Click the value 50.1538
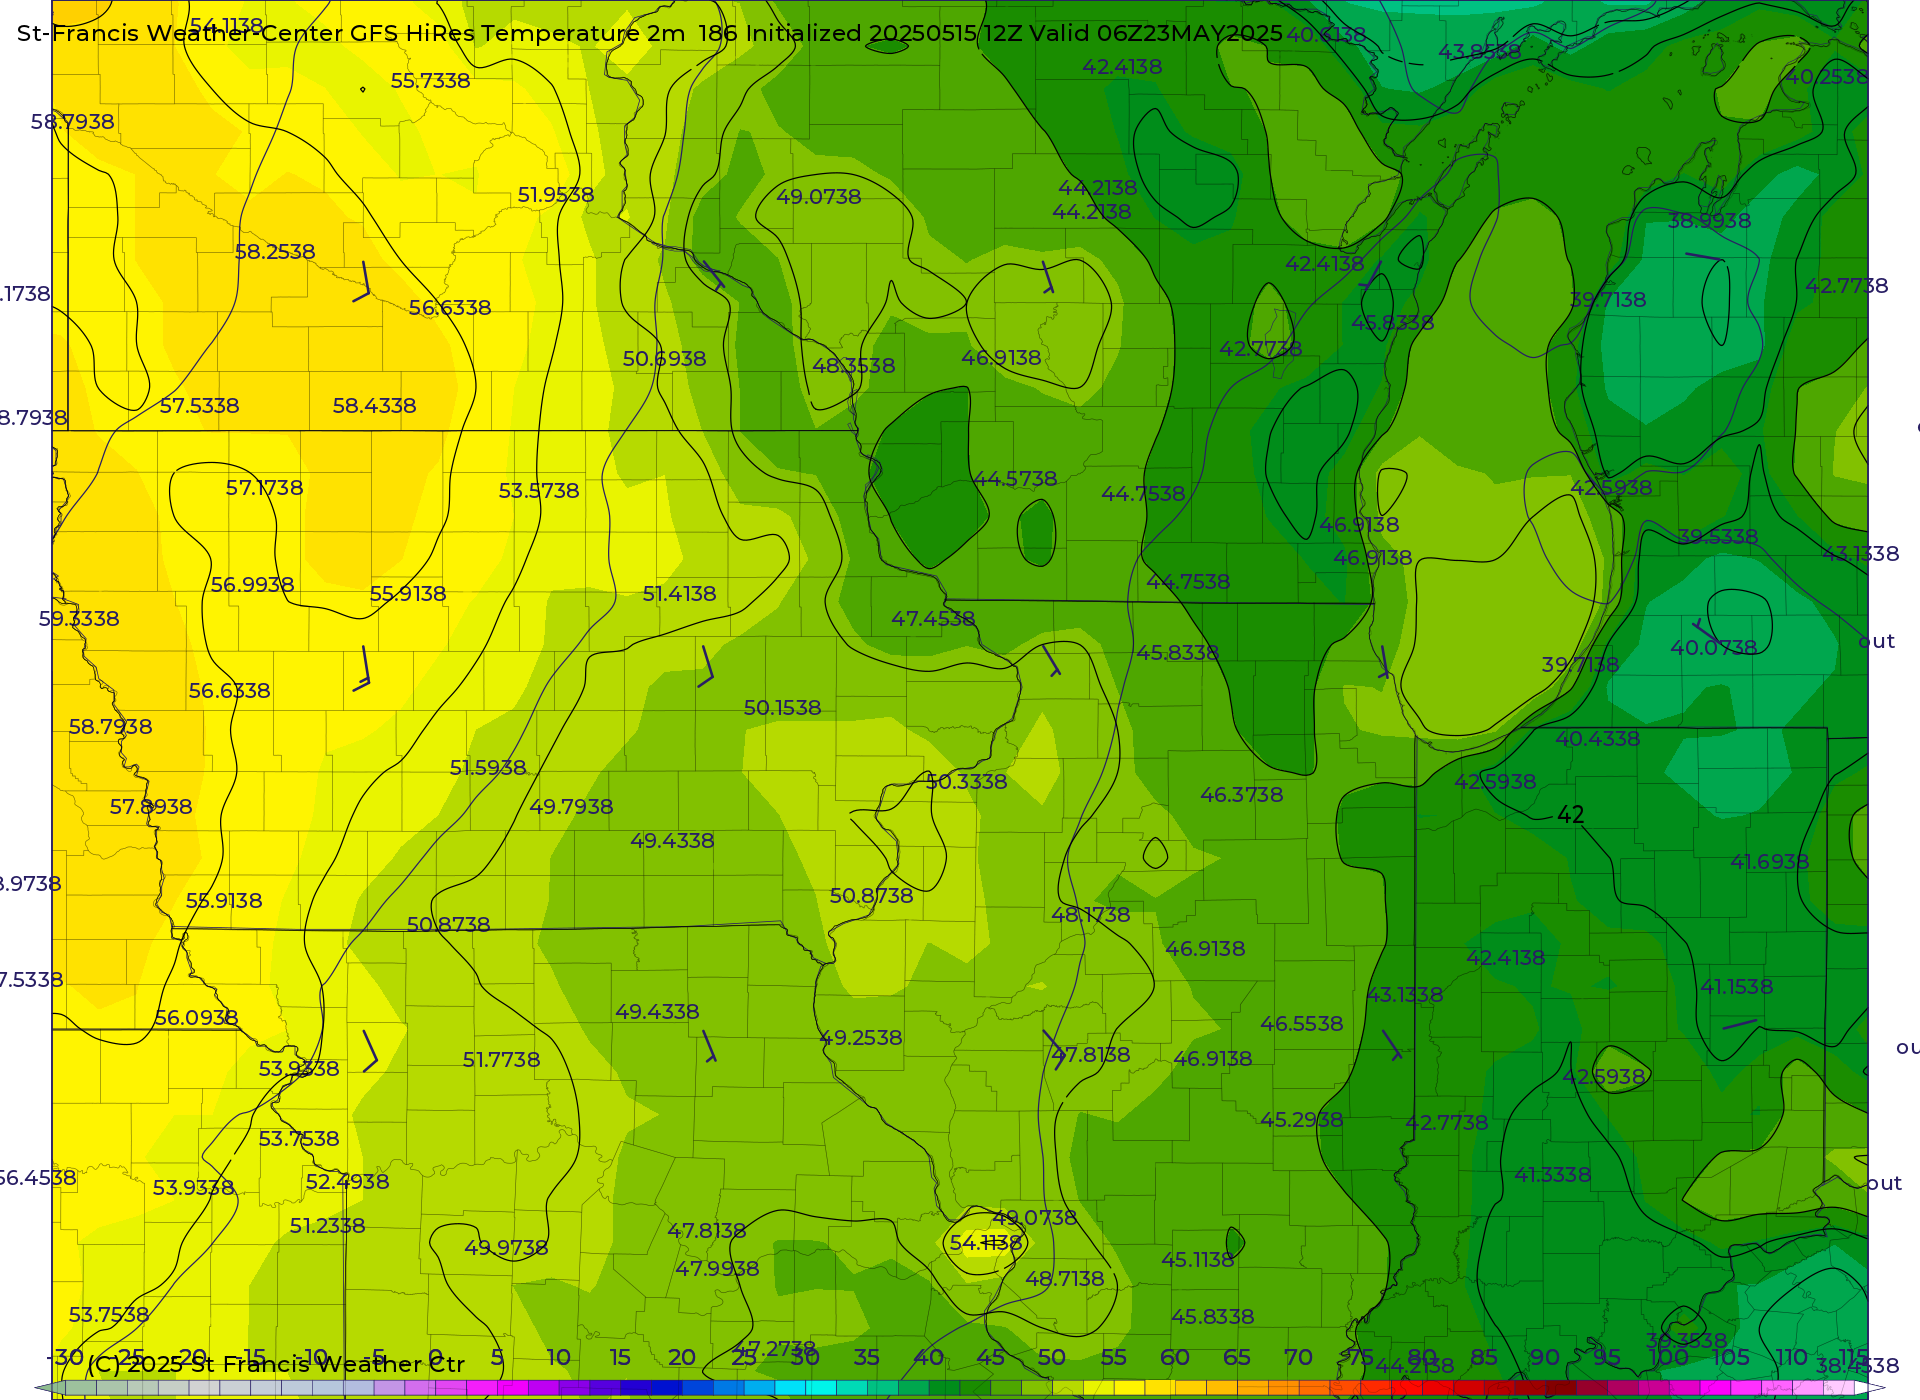This screenshot has width=1920, height=1400. pyautogui.click(x=782, y=708)
